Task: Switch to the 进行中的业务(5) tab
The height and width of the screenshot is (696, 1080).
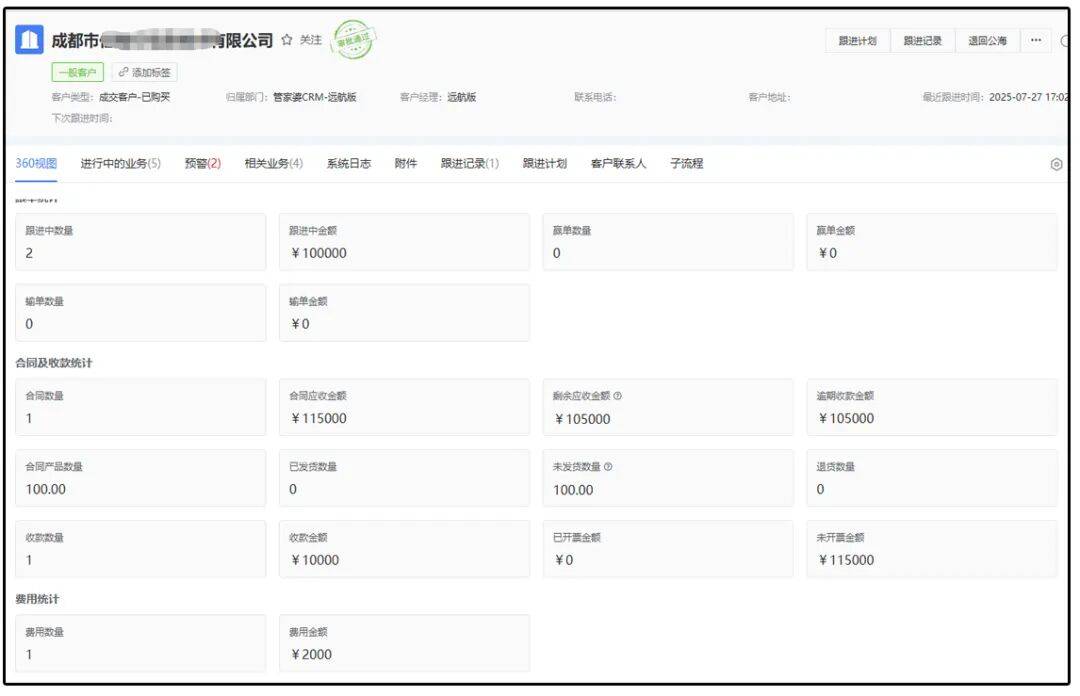Action: click(121, 163)
